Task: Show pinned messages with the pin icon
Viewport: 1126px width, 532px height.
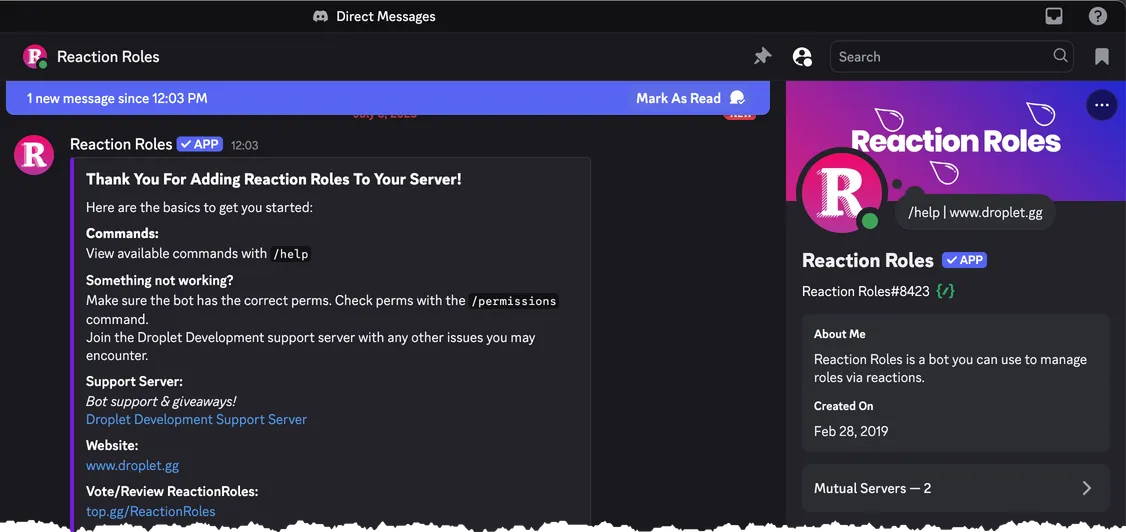Action: 762,56
